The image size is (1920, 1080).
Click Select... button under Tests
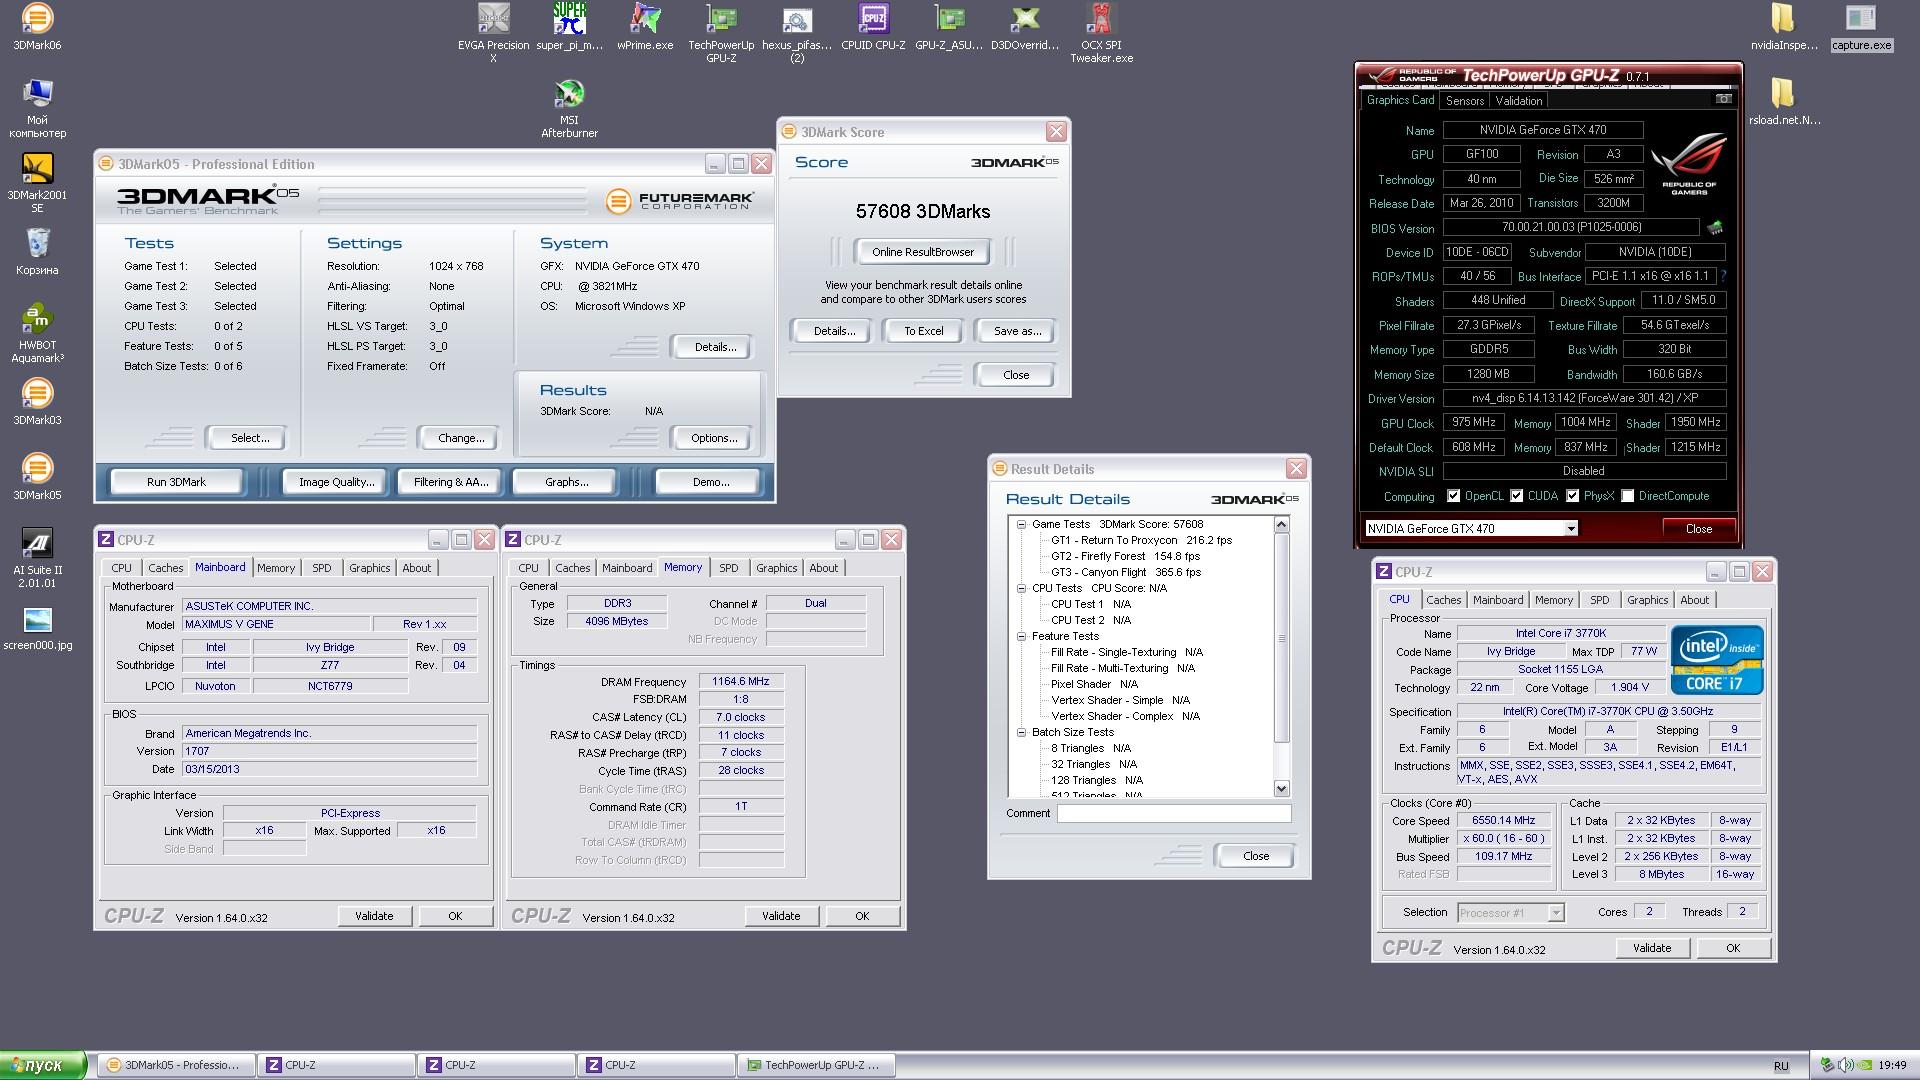point(250,438)
